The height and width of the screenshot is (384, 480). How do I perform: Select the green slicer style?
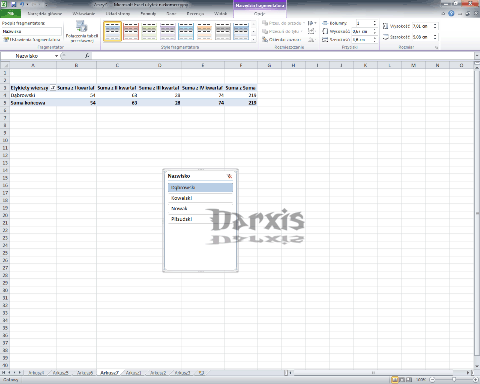point(149,31)
